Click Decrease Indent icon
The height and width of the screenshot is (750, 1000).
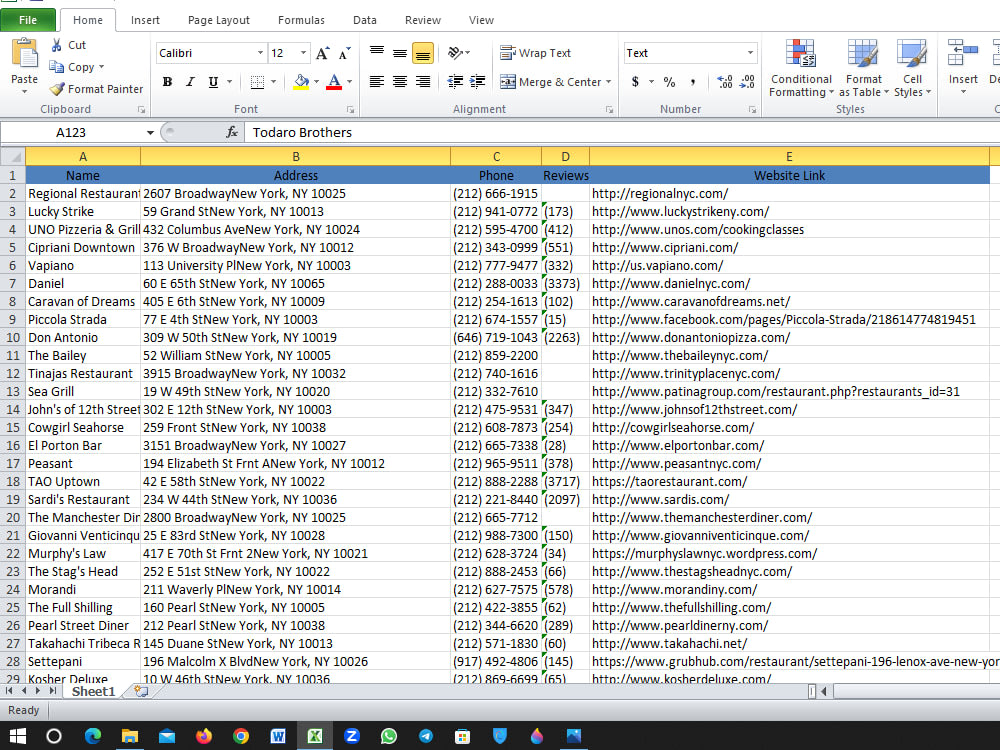point(455,82)
